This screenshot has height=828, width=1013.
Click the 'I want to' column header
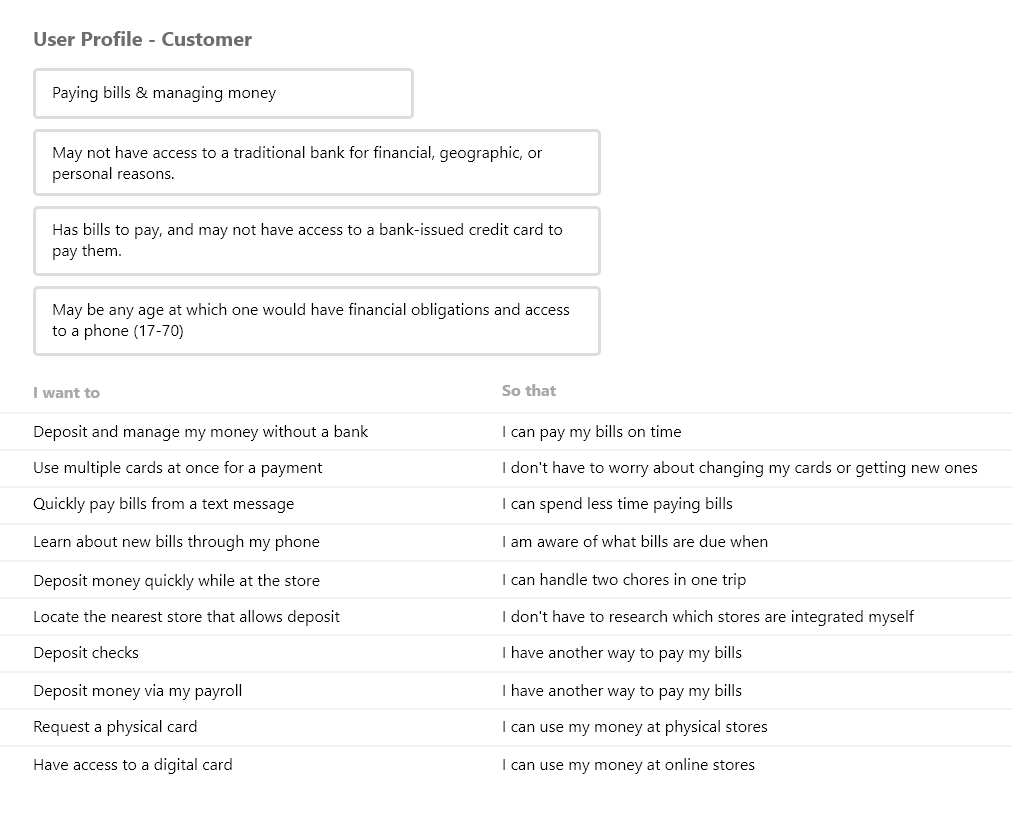pyautogui.click(x=67, y=393)
